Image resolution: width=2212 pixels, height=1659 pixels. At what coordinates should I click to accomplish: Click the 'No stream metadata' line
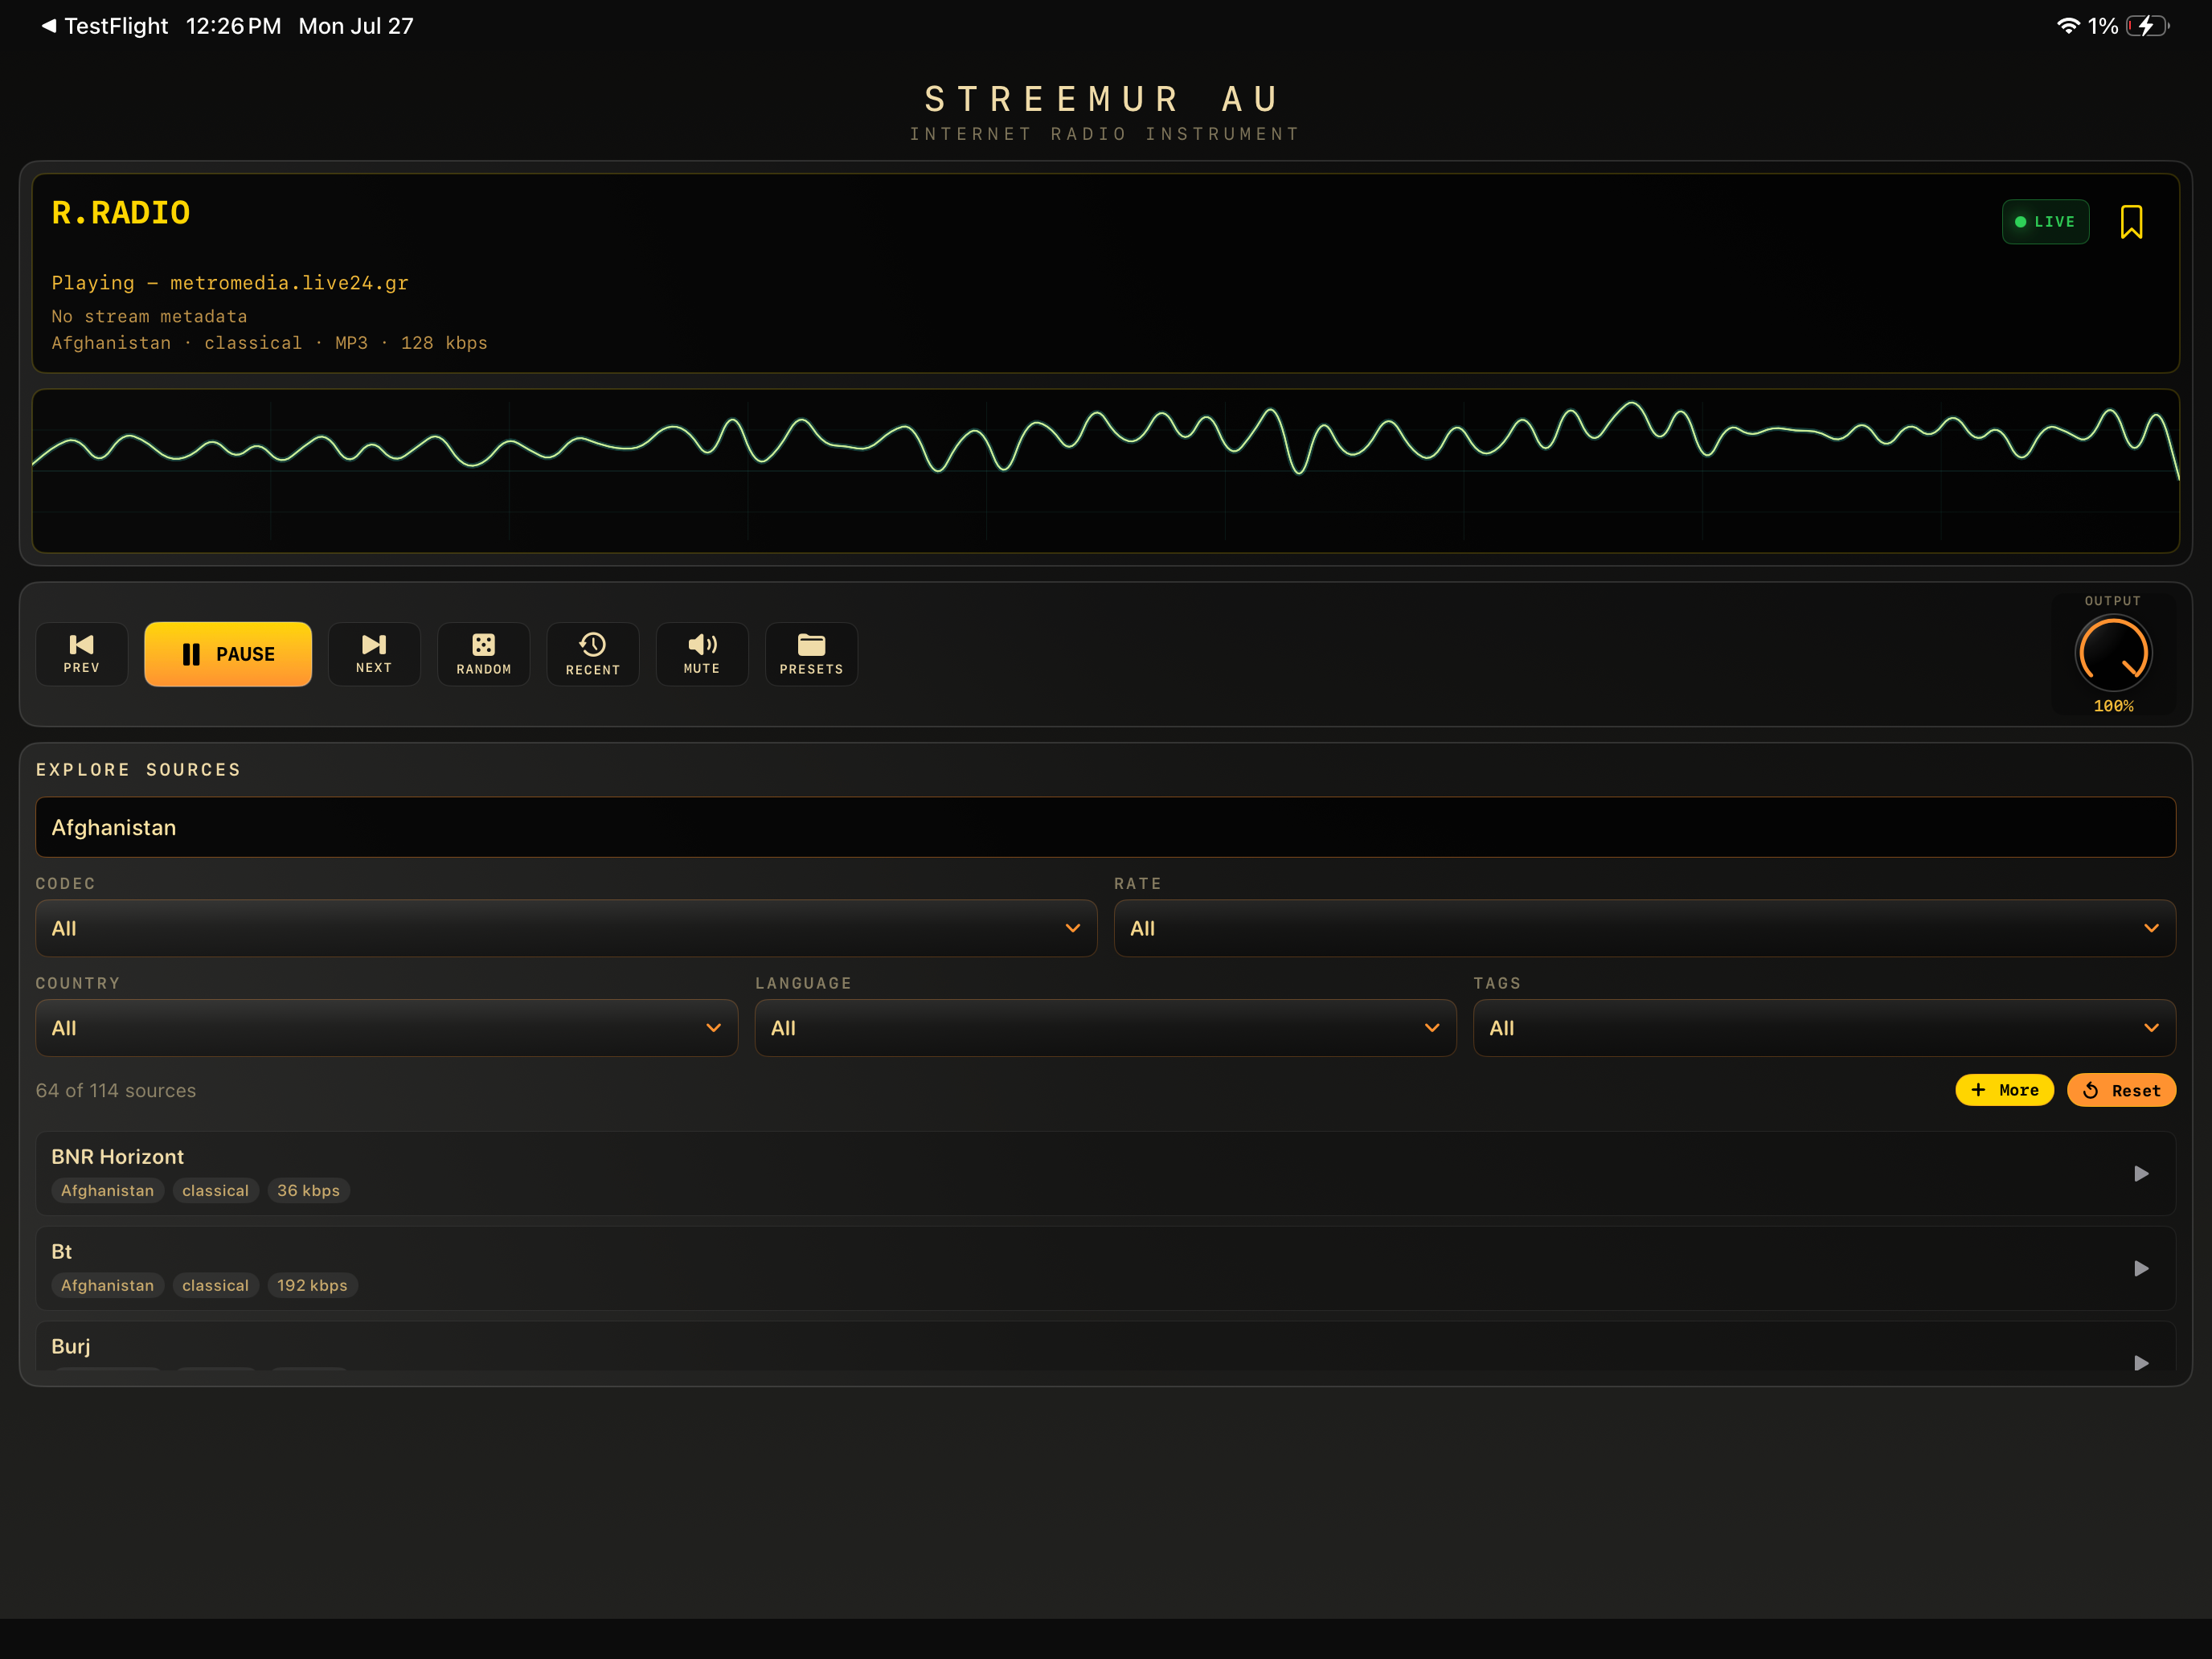[x=149, y=316]
